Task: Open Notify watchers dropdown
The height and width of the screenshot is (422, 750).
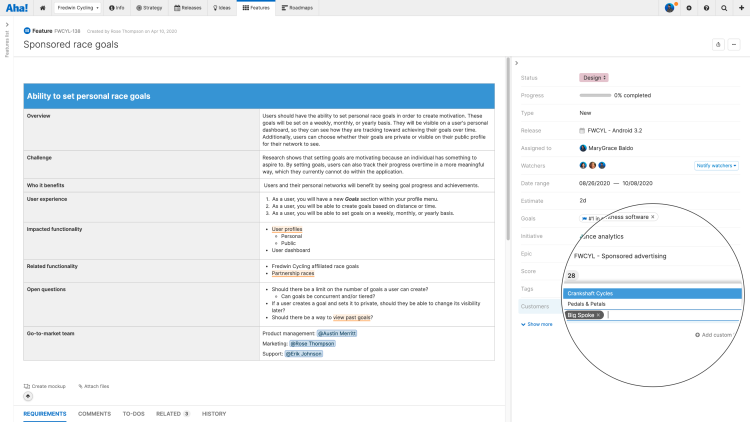Action: point(716,166)
